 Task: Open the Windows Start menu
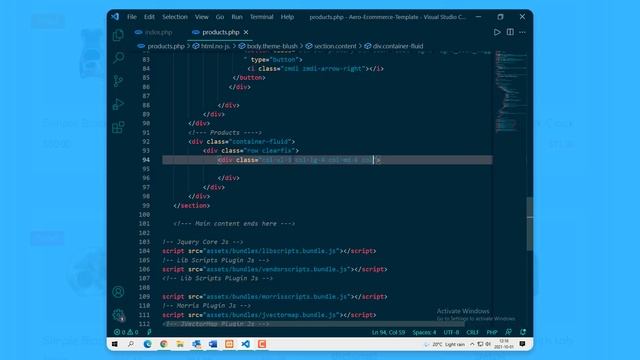pos(115,344)
